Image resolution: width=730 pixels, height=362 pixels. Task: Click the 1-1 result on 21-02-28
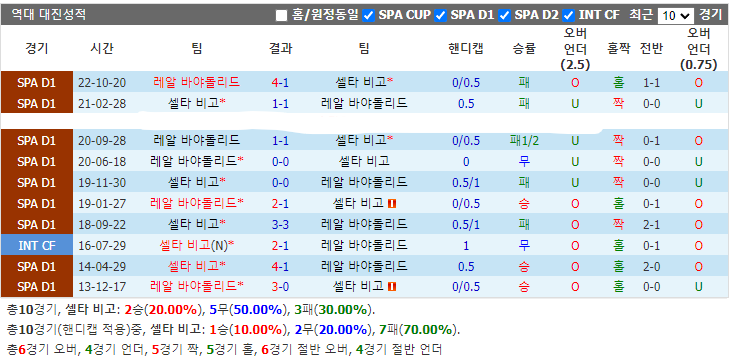(280, 103)
